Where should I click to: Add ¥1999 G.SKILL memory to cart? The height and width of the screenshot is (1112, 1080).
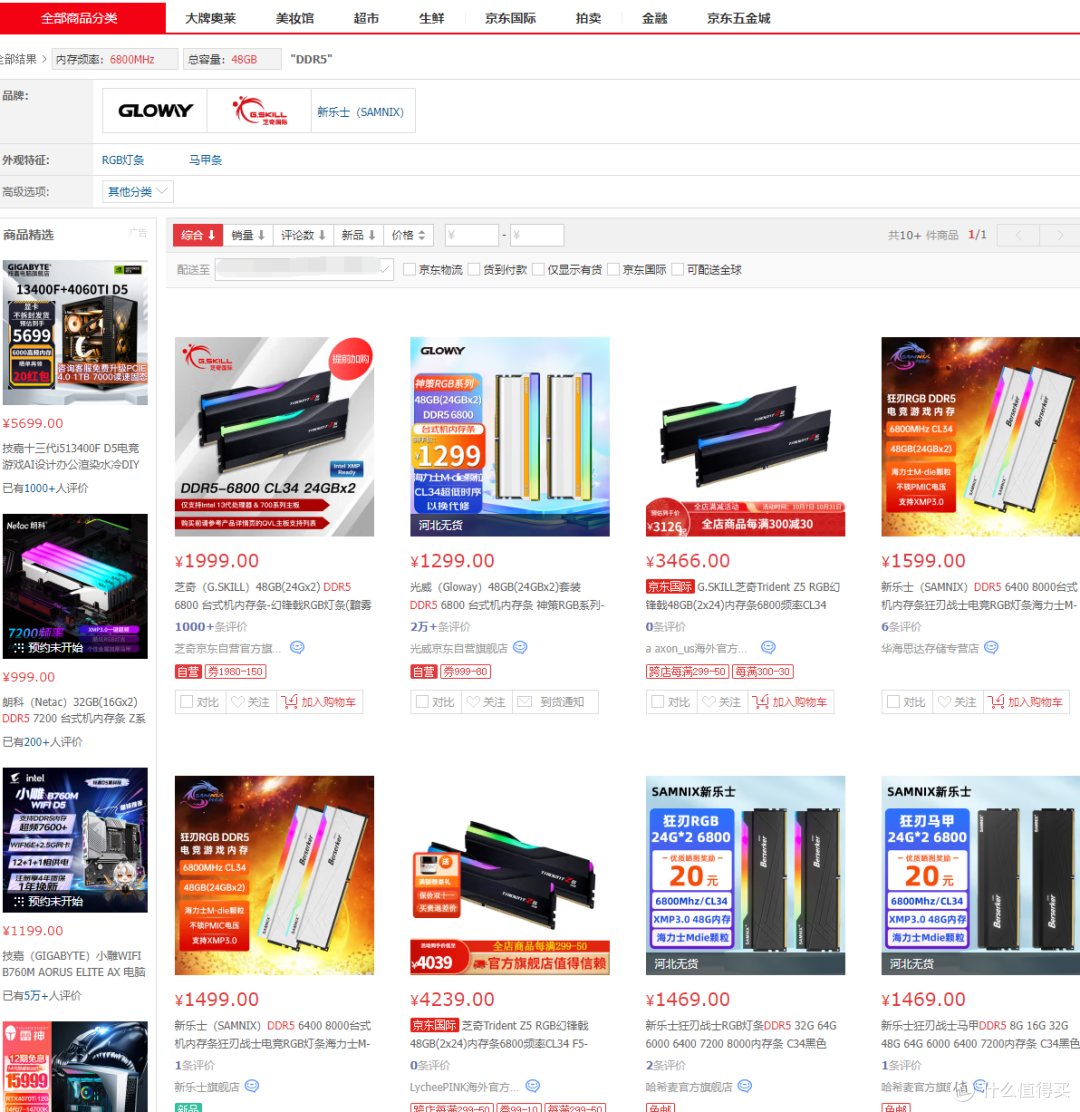point(319,701)
